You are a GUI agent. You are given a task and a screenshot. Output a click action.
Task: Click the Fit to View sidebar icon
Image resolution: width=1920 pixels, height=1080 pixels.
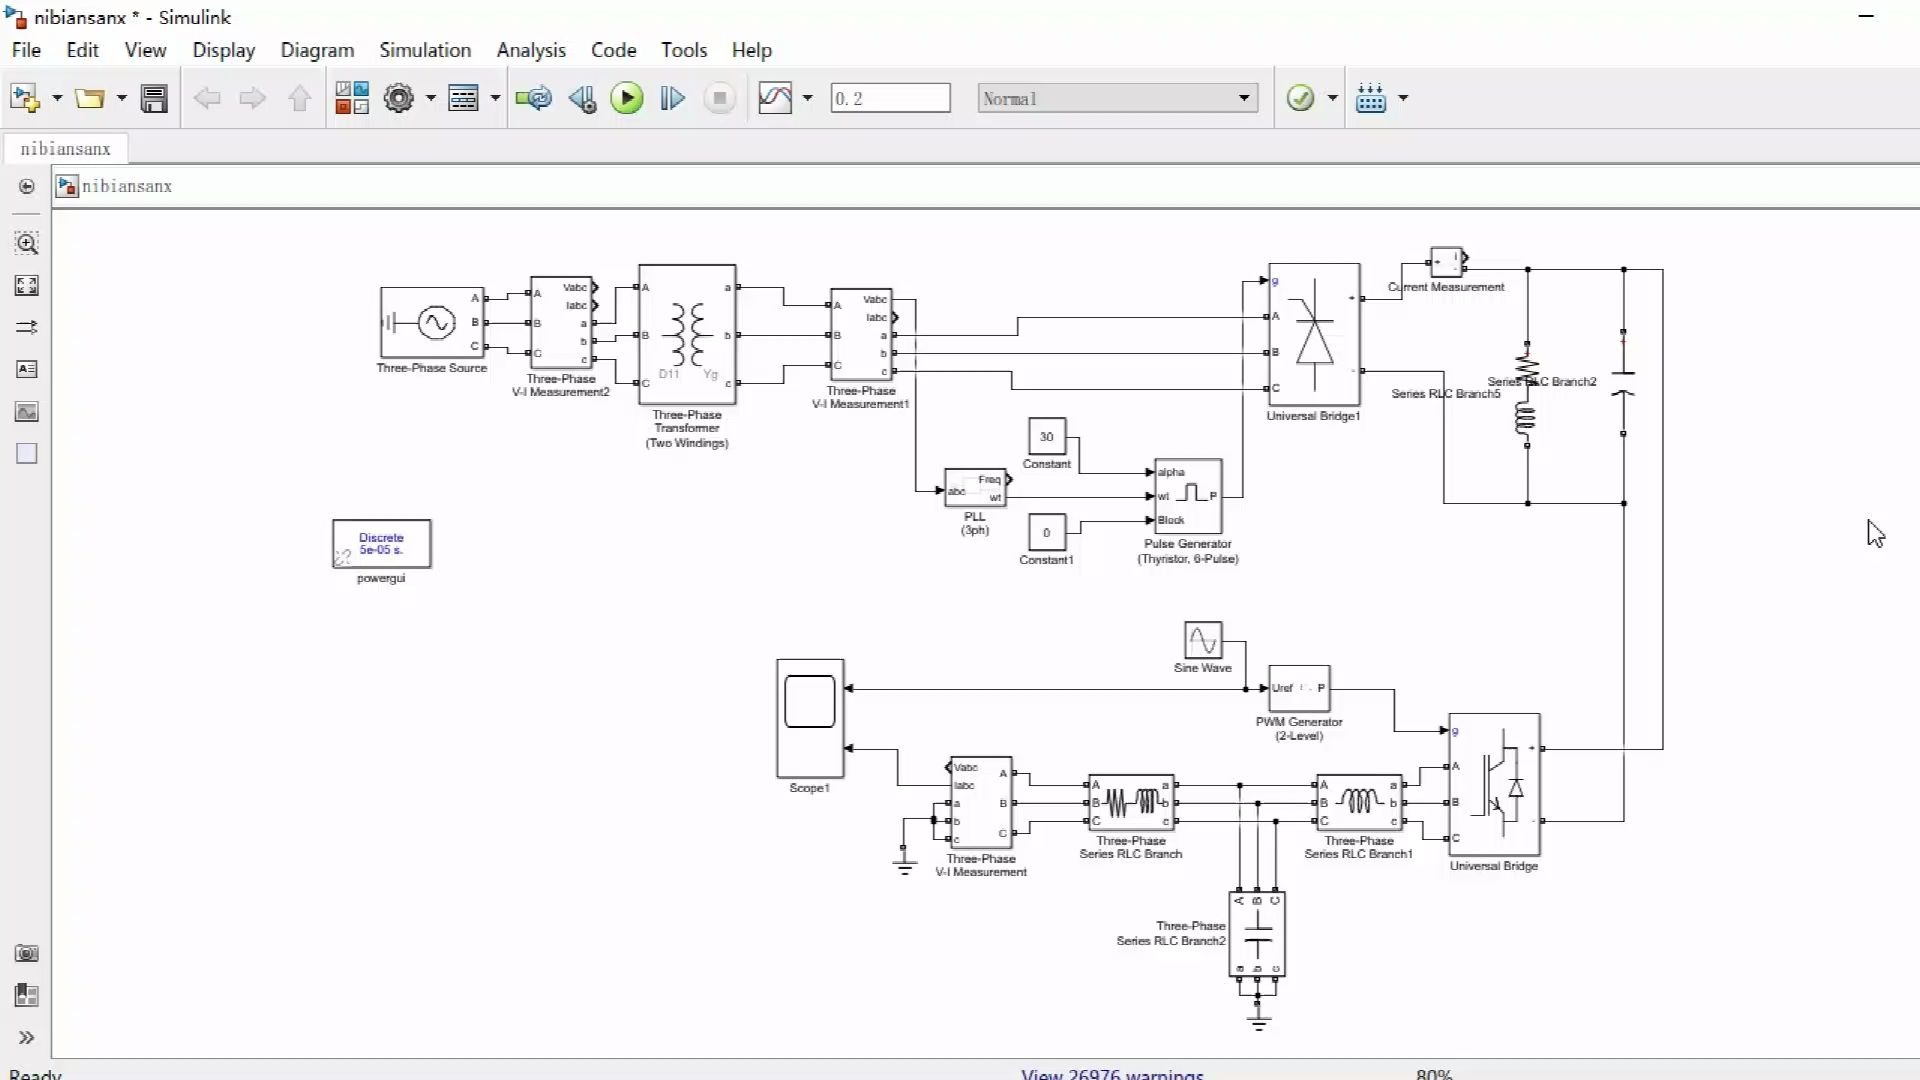click(27, 286)
